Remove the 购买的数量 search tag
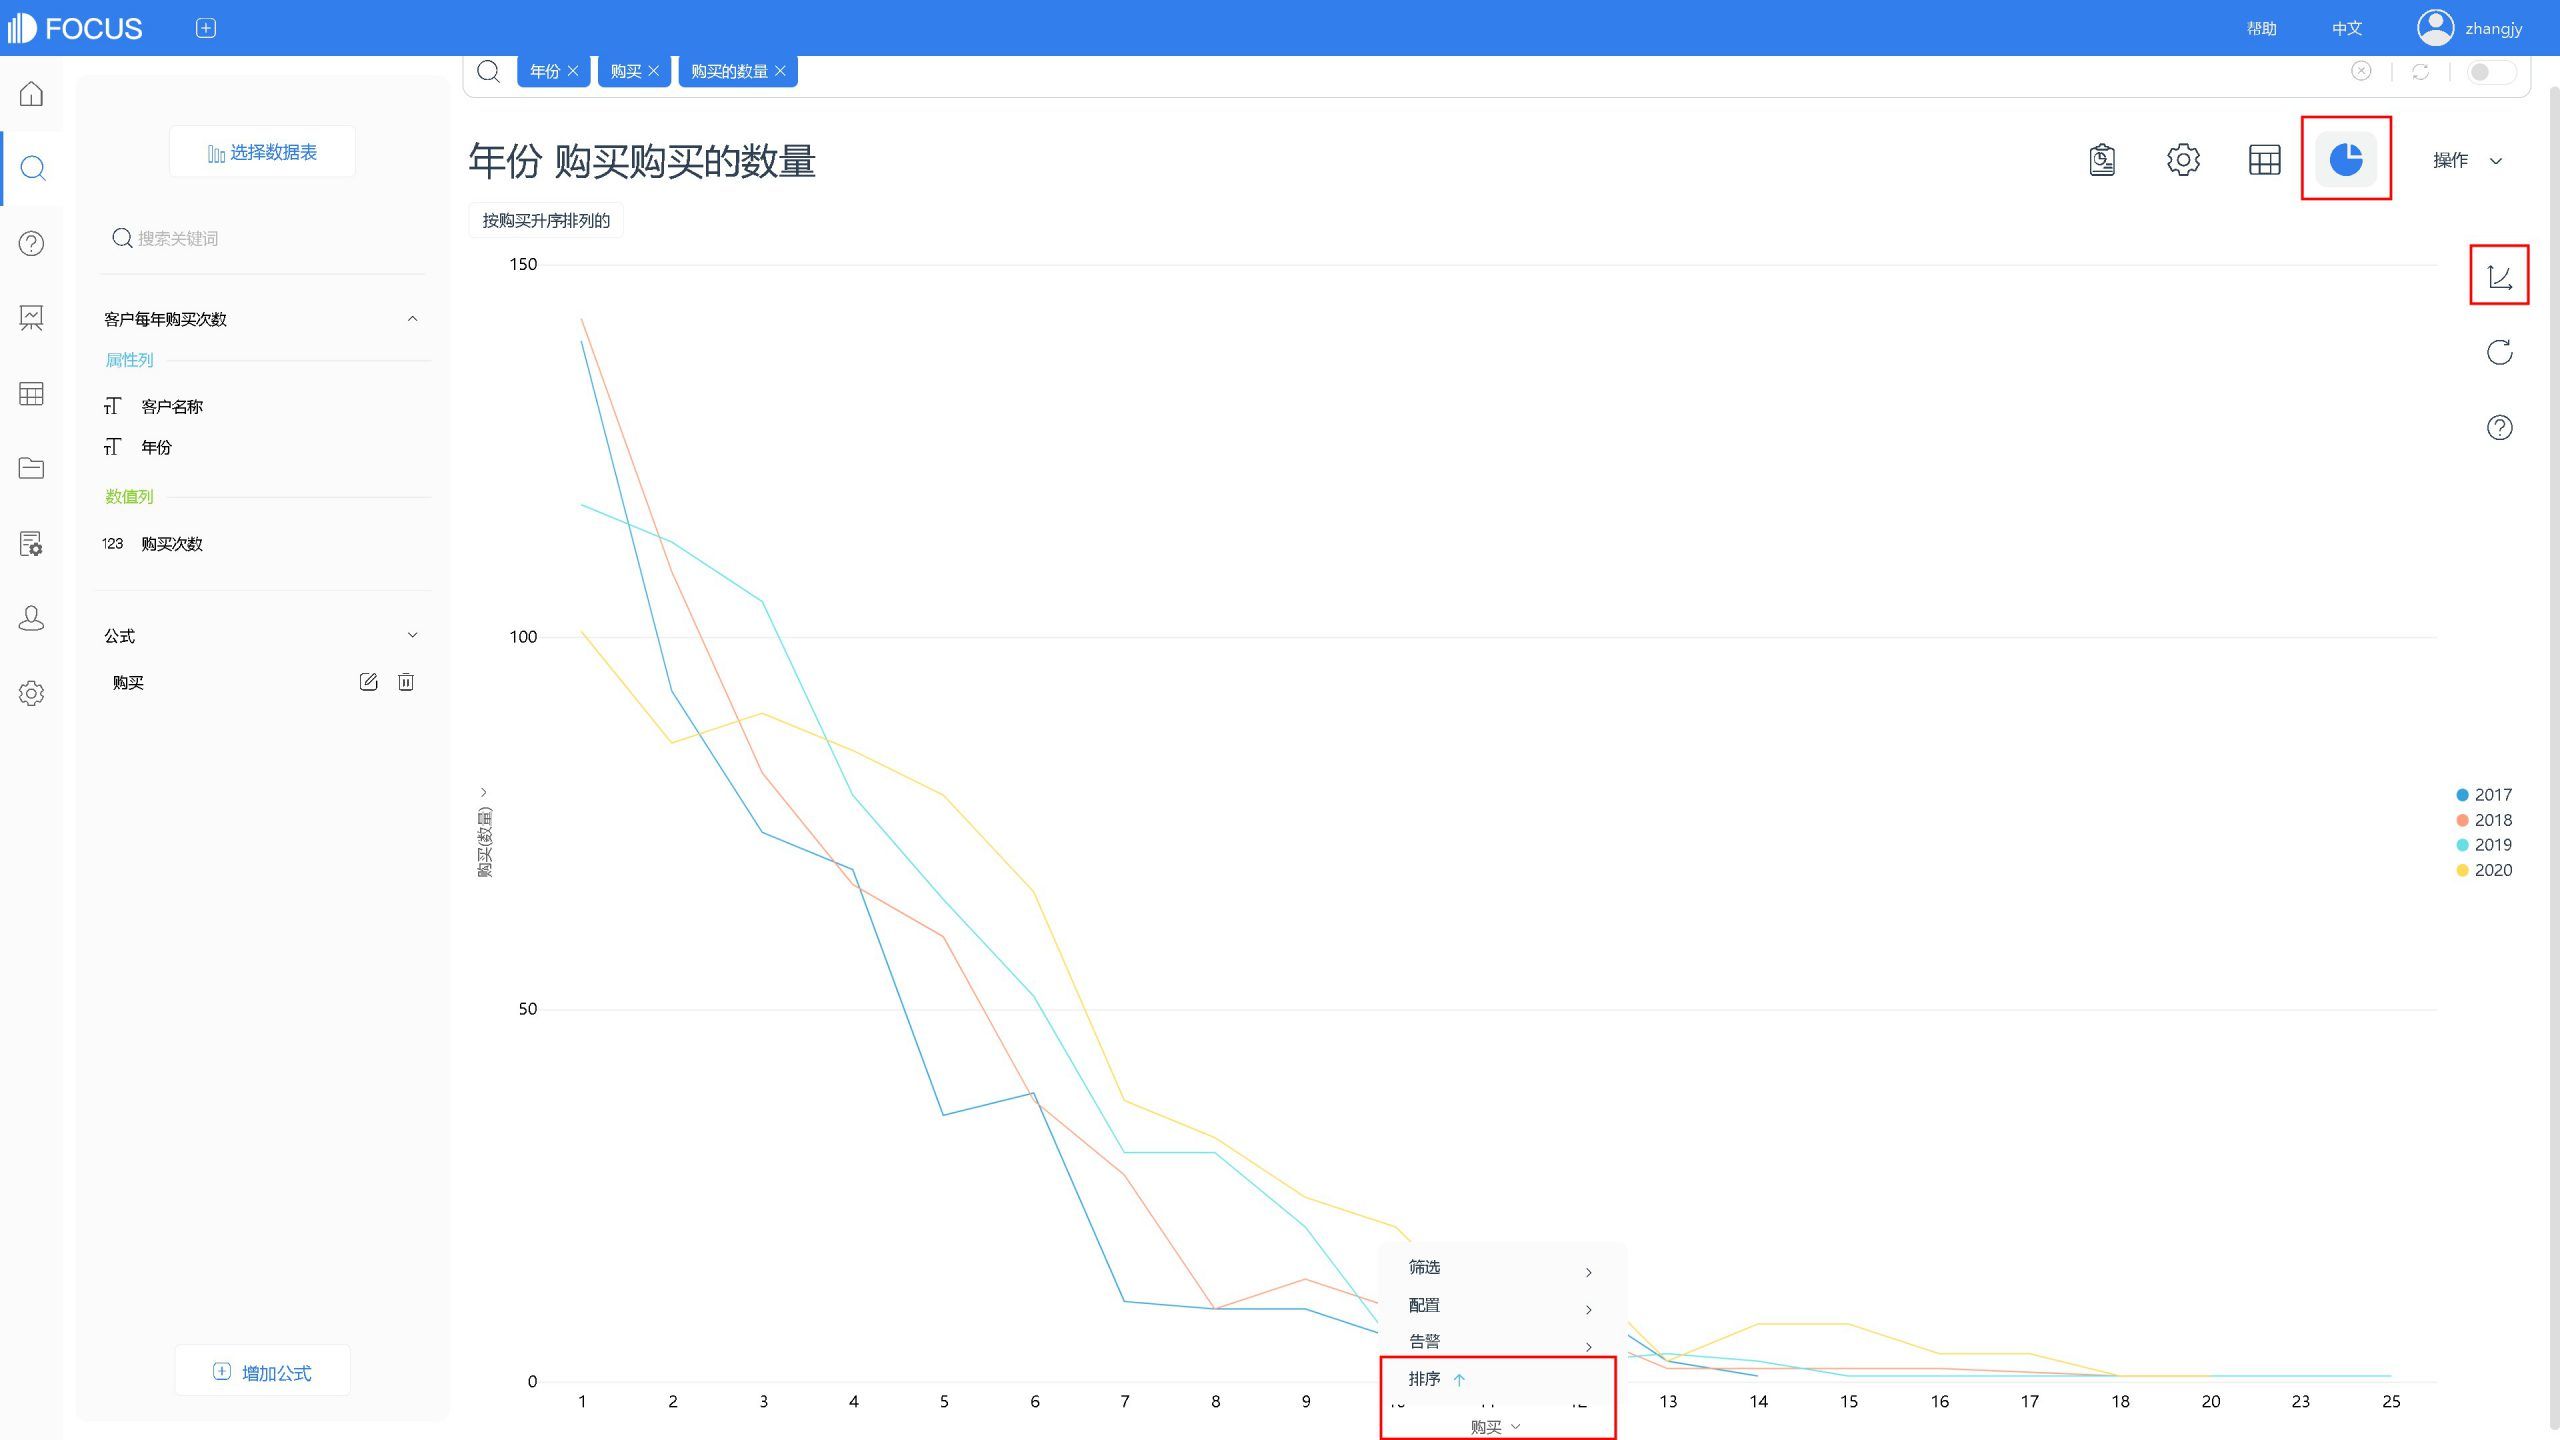The height and width of the screenshot is (1440, 2560). pos(780,71)
